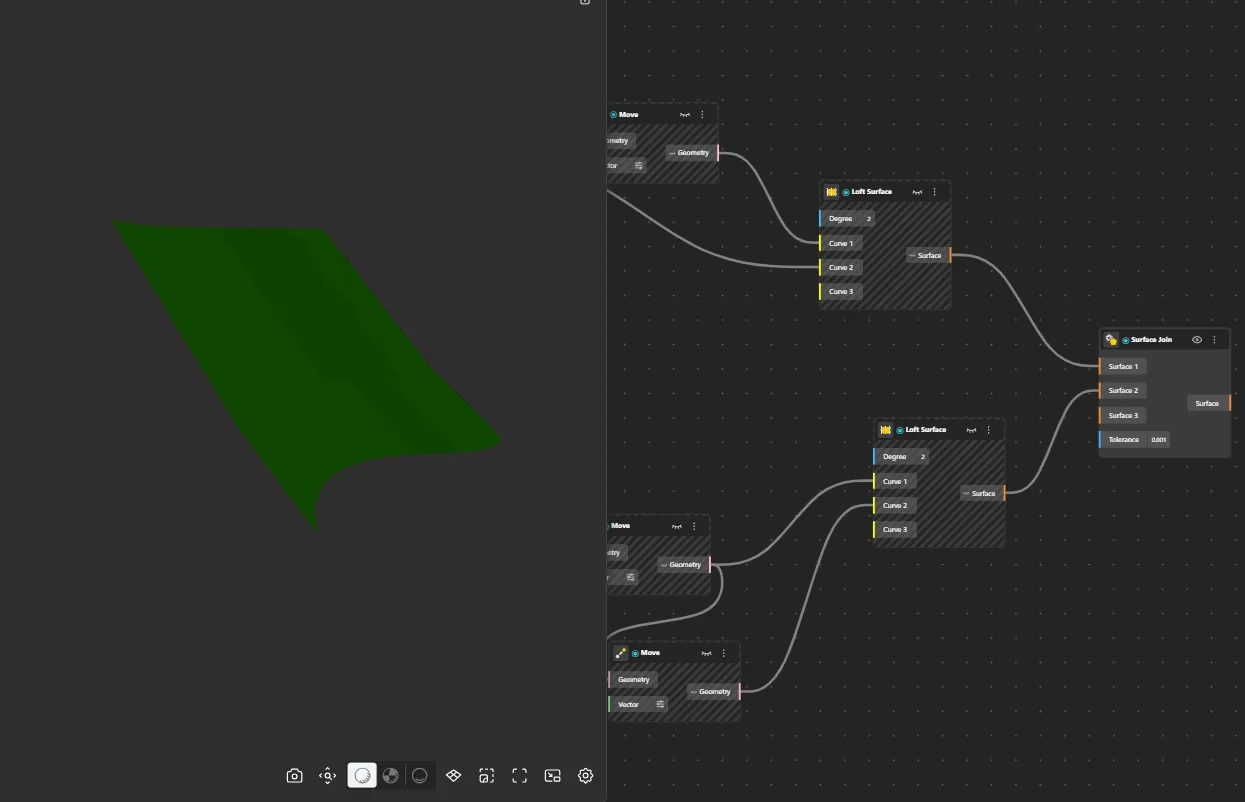Click Curve 1 on Loft Surface feeding Surface 2
The image size is (1245, 802).
click(x=894, y=481)
